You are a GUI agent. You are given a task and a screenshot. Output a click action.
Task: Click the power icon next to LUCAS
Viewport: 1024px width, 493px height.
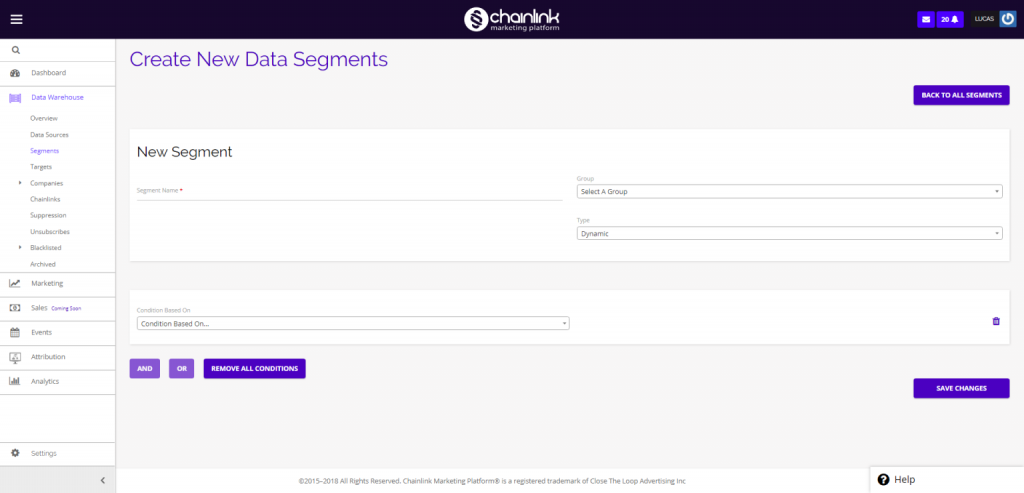(x=1008, y=19)
